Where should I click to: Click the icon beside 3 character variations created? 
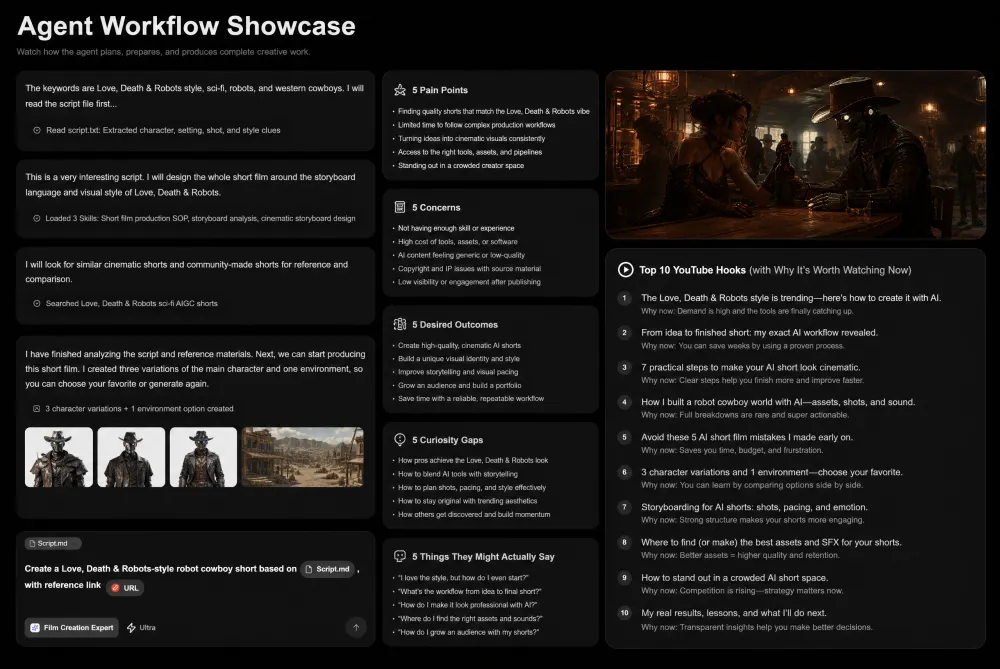click(37, 409)
